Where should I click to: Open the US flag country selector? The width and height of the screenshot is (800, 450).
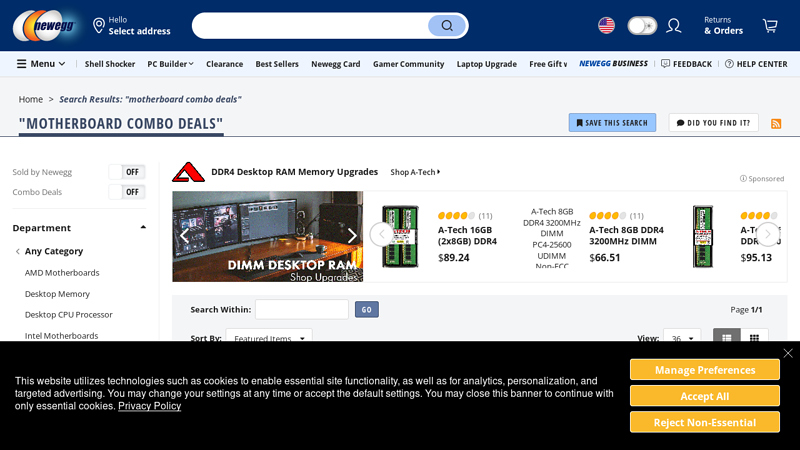606,26
